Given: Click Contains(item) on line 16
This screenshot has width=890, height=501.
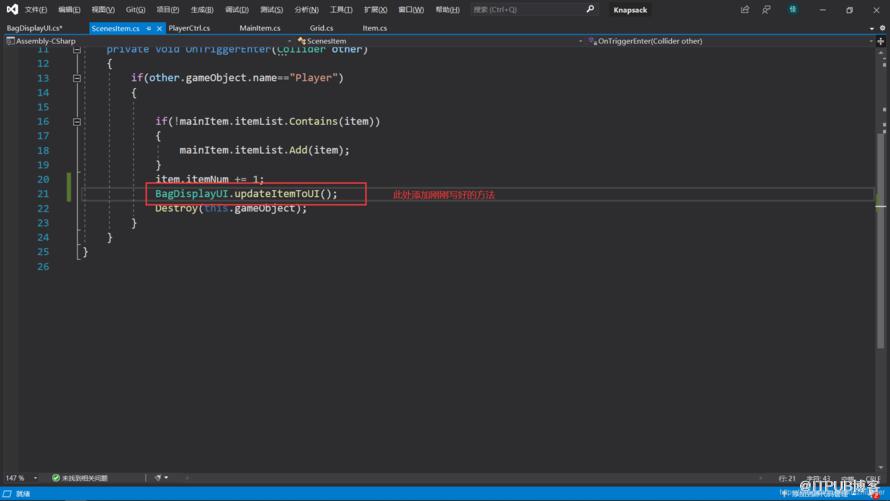Looking at the screenshot, I should point(331,121).
